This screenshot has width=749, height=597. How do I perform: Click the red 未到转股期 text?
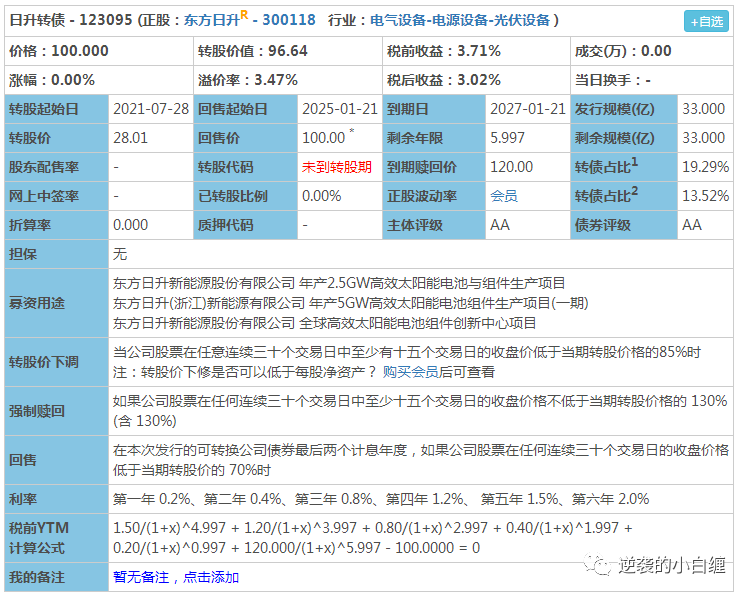(x=337, y=167)
